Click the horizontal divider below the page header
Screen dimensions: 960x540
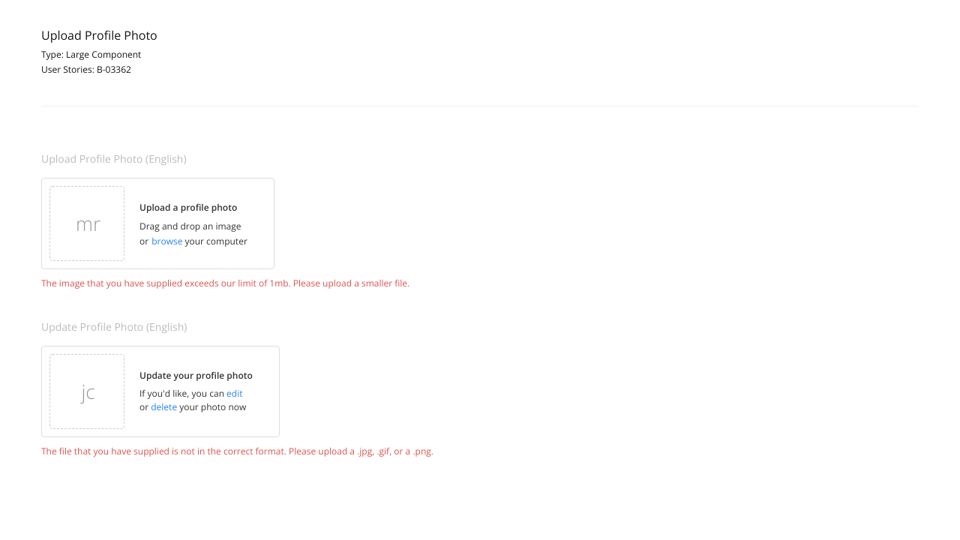pos(480,106)
